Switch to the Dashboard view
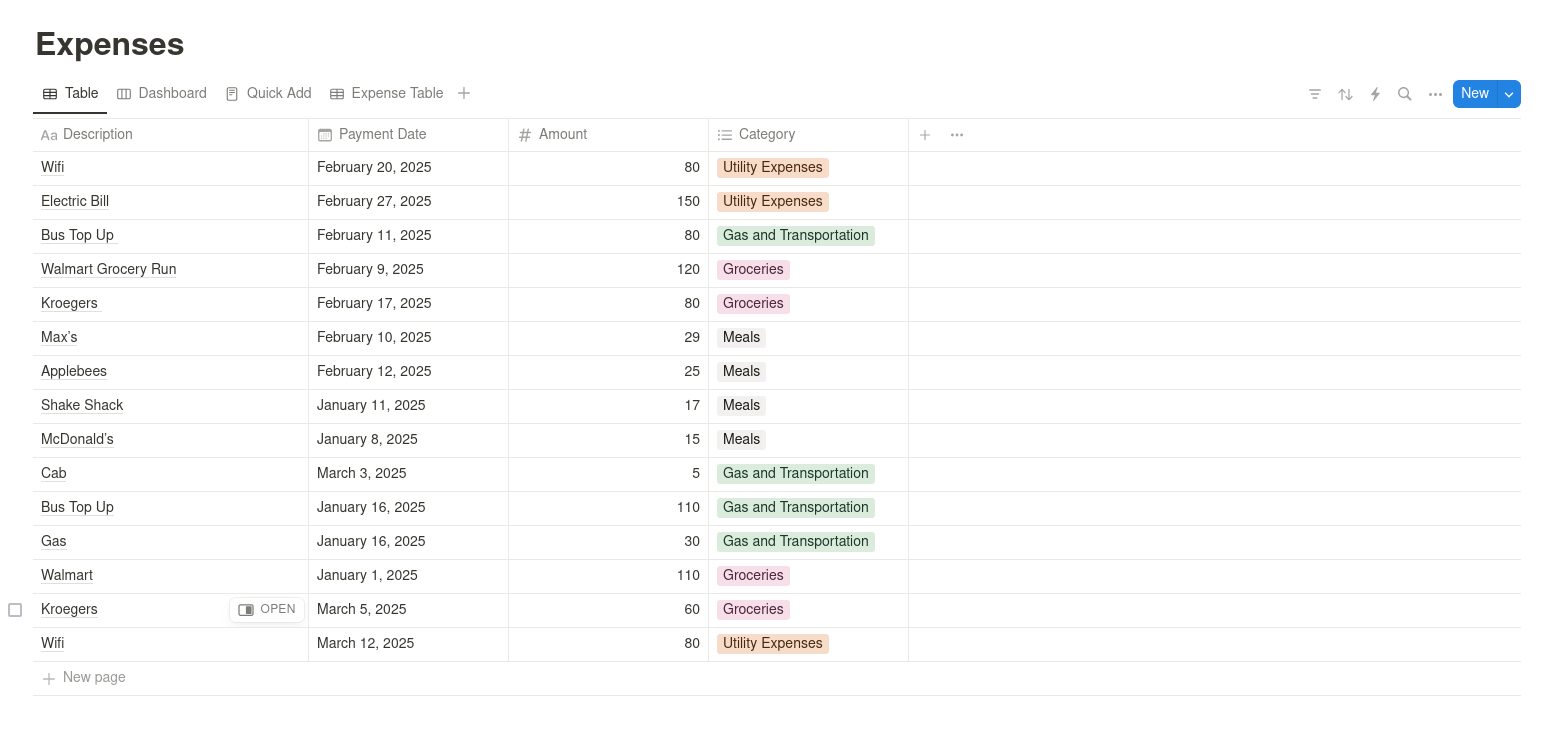 pyautogui.click(x=162, y=93)
